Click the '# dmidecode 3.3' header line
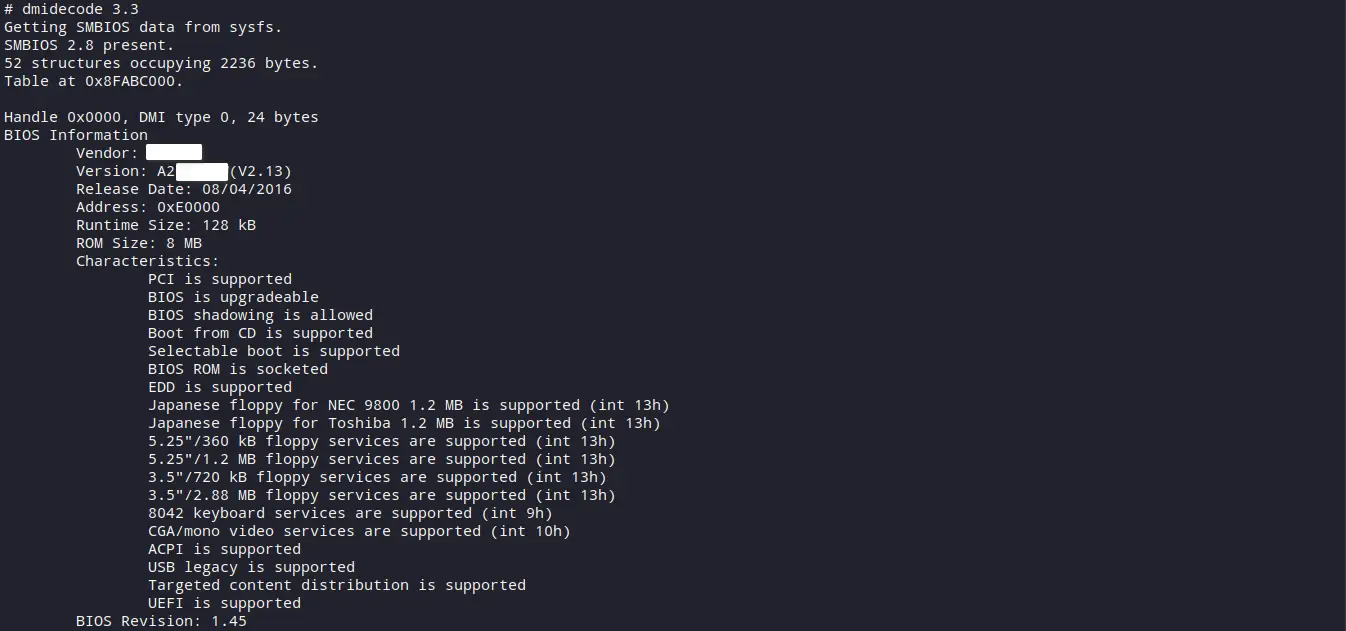The width and height of the screenshot is (1346, 631). pyautogui.click(x=71, y=9)
